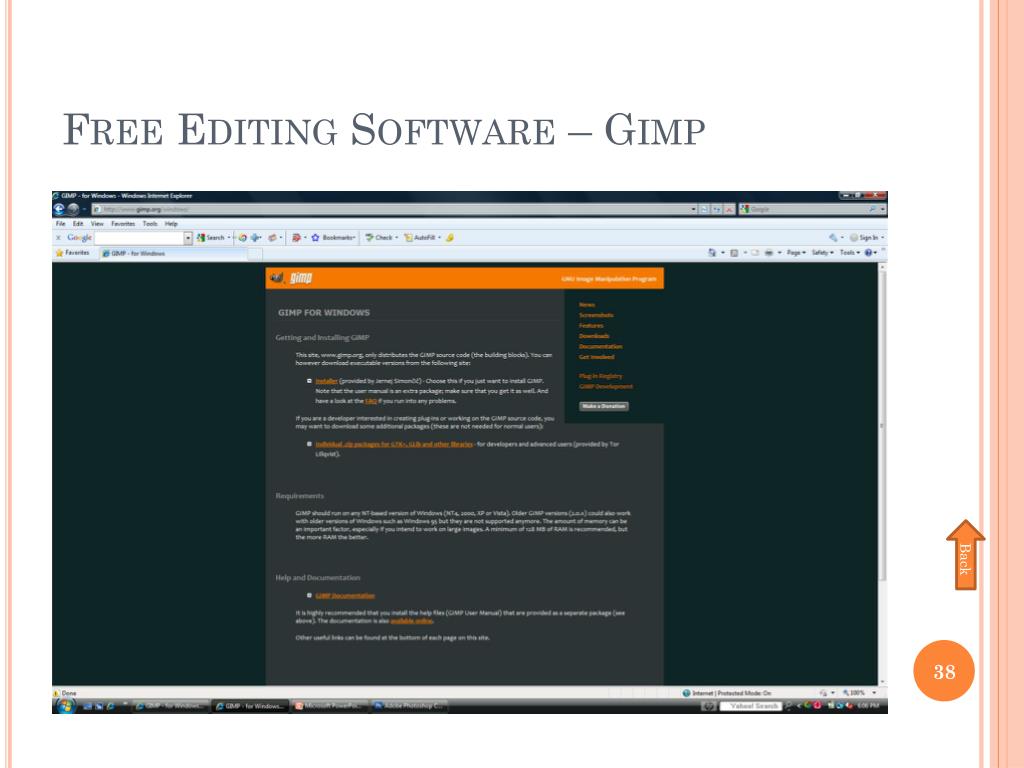Click the address bar with gimp.org URL
Viewport: 1024px width, 768px height.
pyautogui.click(x=392, y=209)
